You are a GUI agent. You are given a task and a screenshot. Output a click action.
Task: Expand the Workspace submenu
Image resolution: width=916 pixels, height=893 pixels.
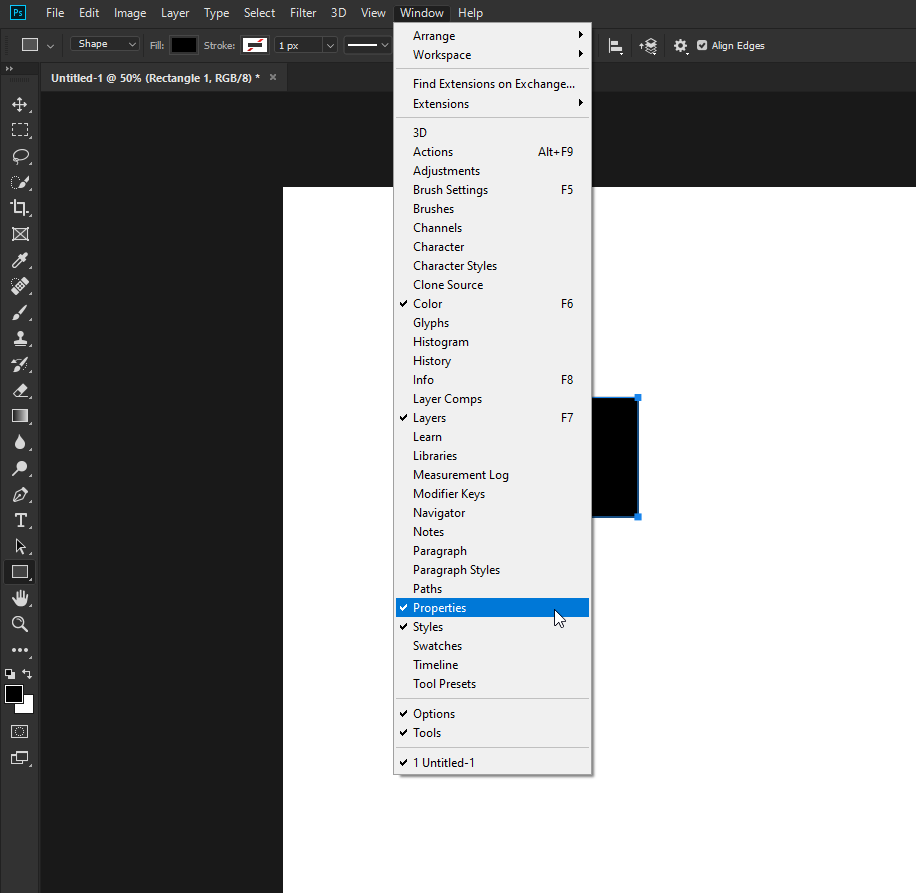(x=440, y=55)
